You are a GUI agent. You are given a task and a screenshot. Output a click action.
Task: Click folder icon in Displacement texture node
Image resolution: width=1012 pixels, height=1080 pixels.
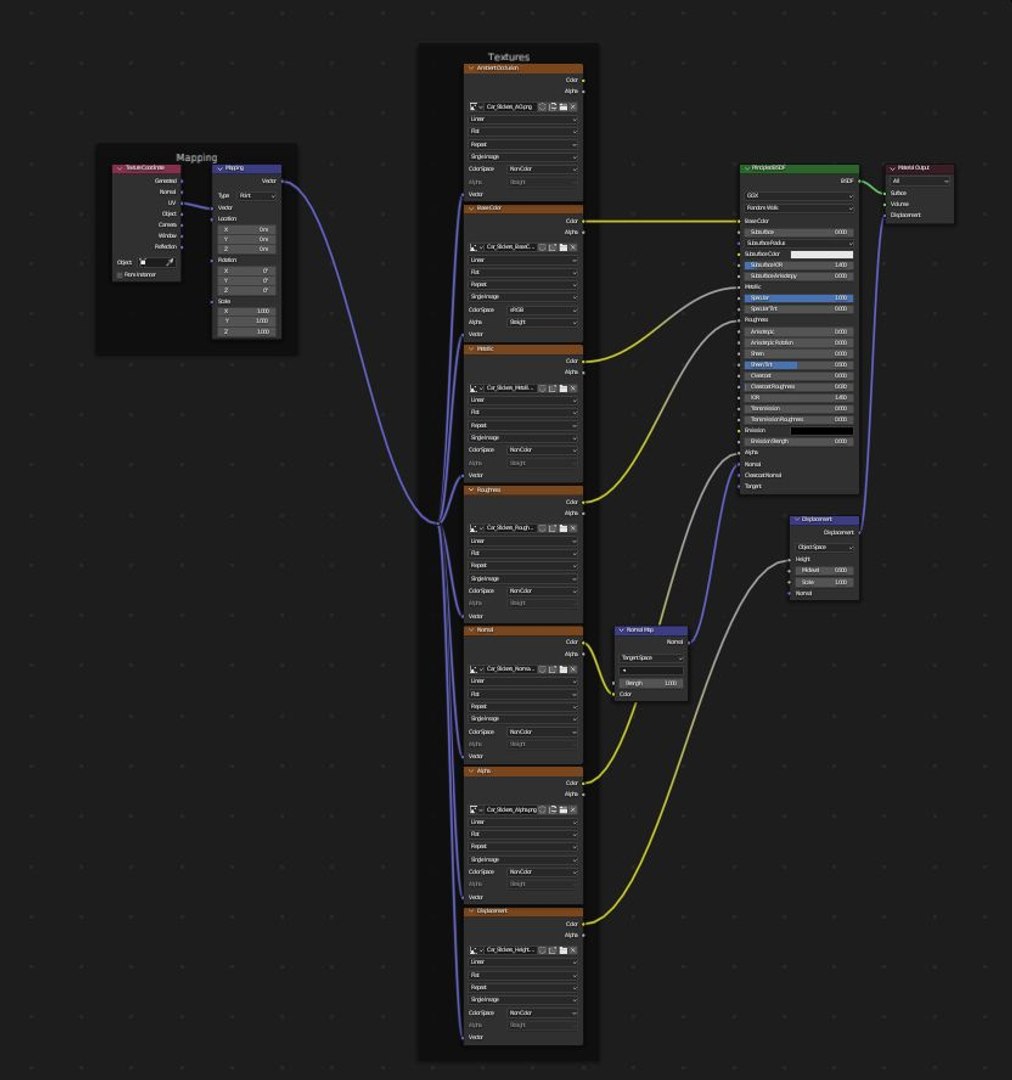pyautogui.click(x=563, y=951)
